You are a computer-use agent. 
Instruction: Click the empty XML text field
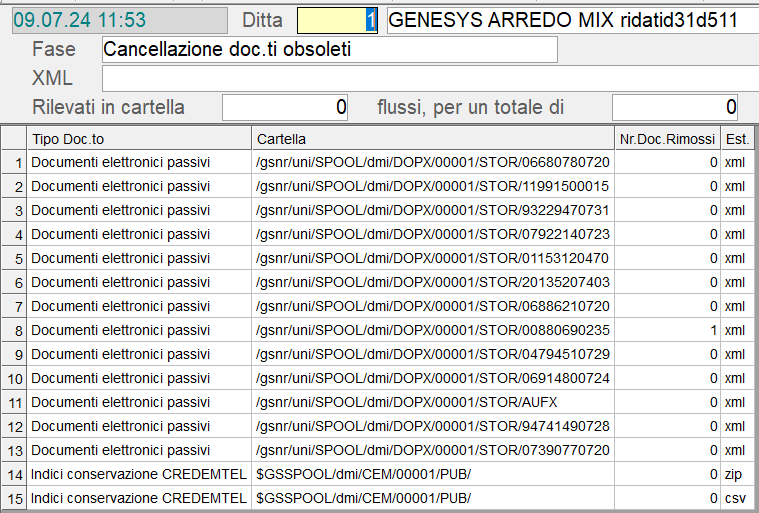tap(429, 79)
